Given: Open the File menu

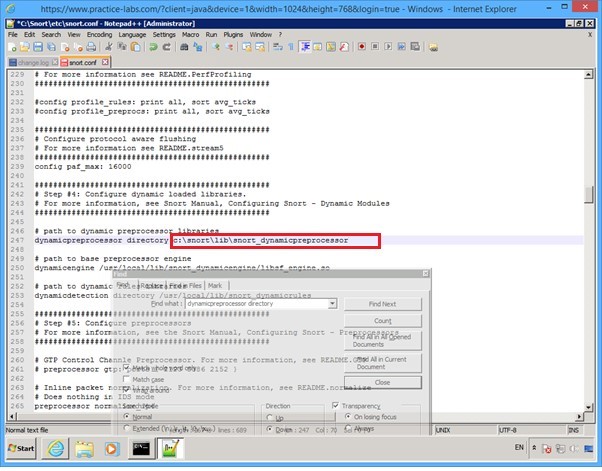Looking at the screenshot, I should pos(13,35).
